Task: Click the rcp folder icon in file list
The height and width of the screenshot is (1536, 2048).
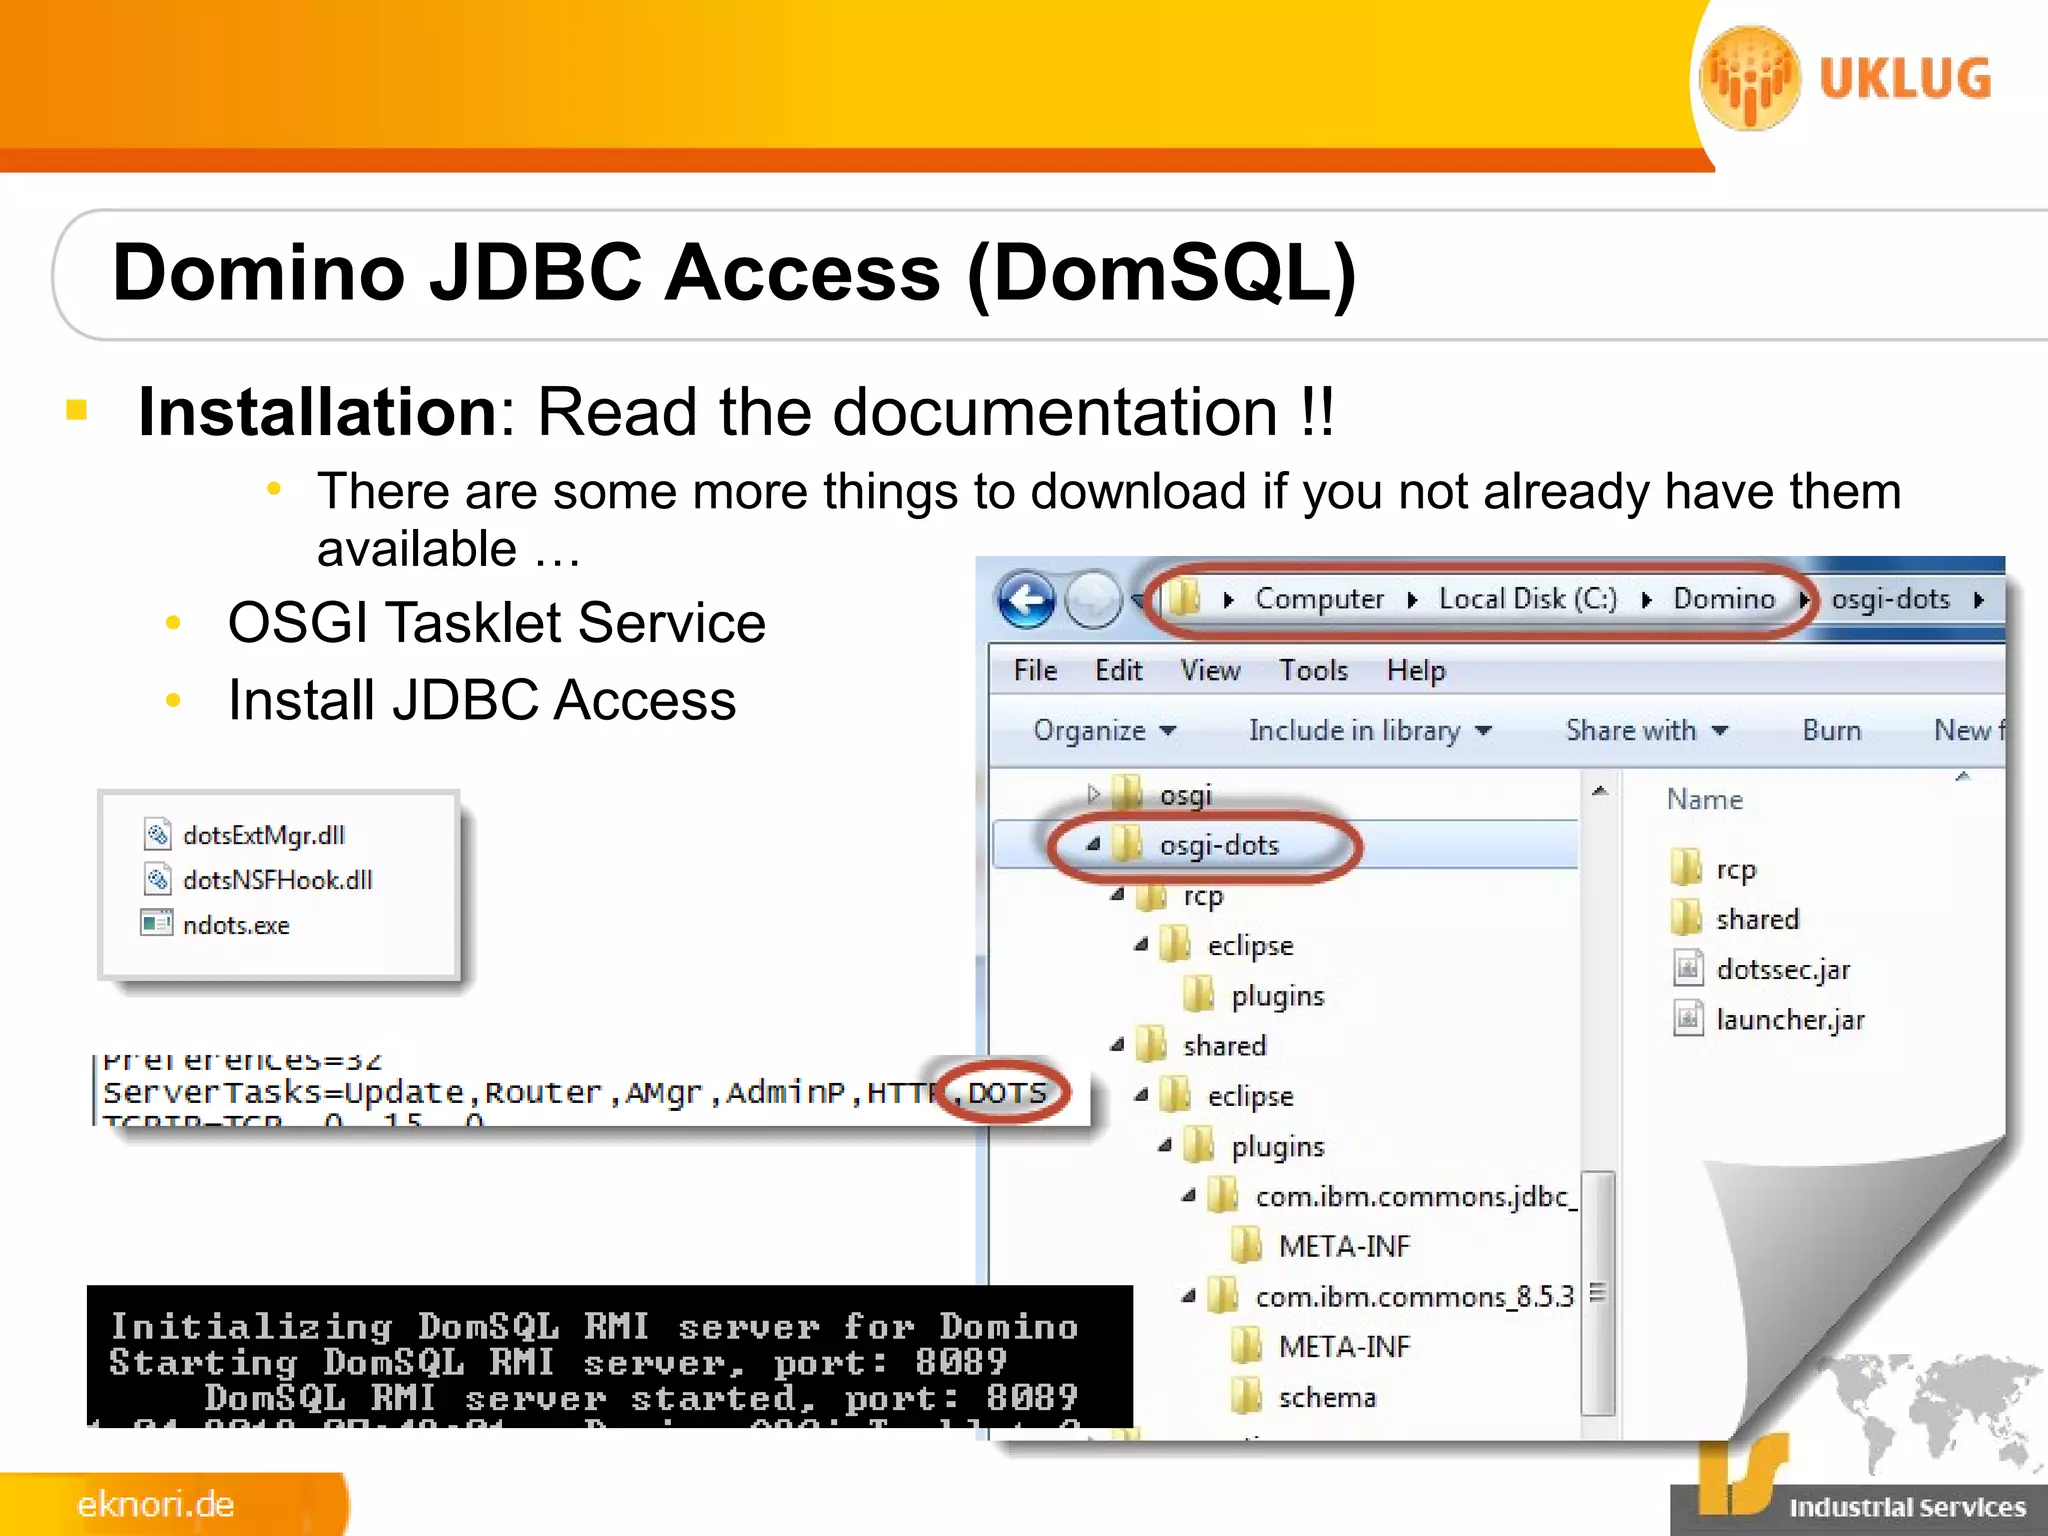Action: click(x=1686, y=867)
